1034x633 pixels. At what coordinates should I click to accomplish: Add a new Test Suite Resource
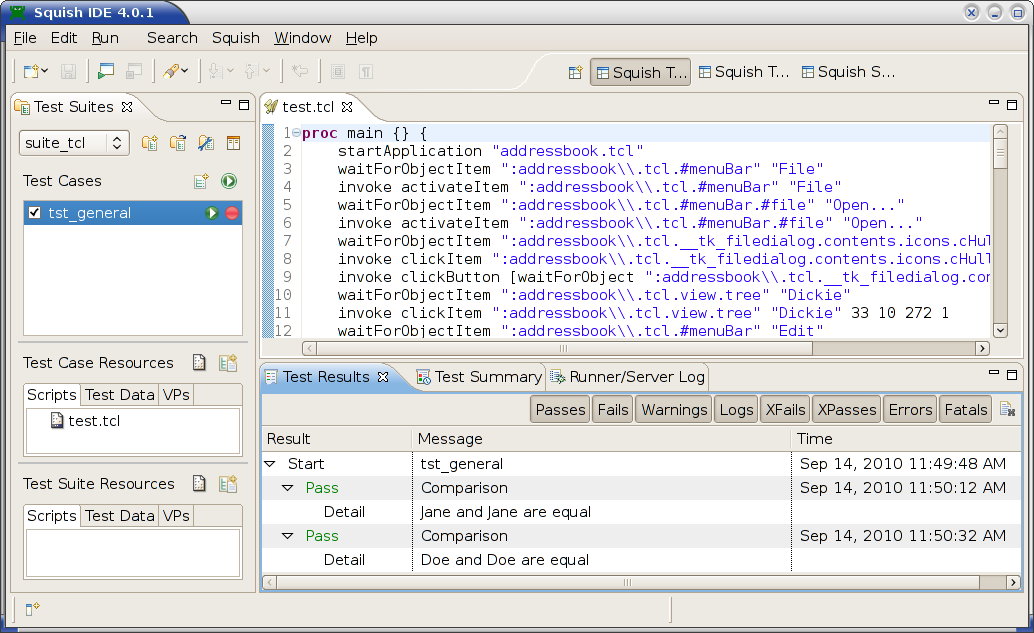click(228, 484)
